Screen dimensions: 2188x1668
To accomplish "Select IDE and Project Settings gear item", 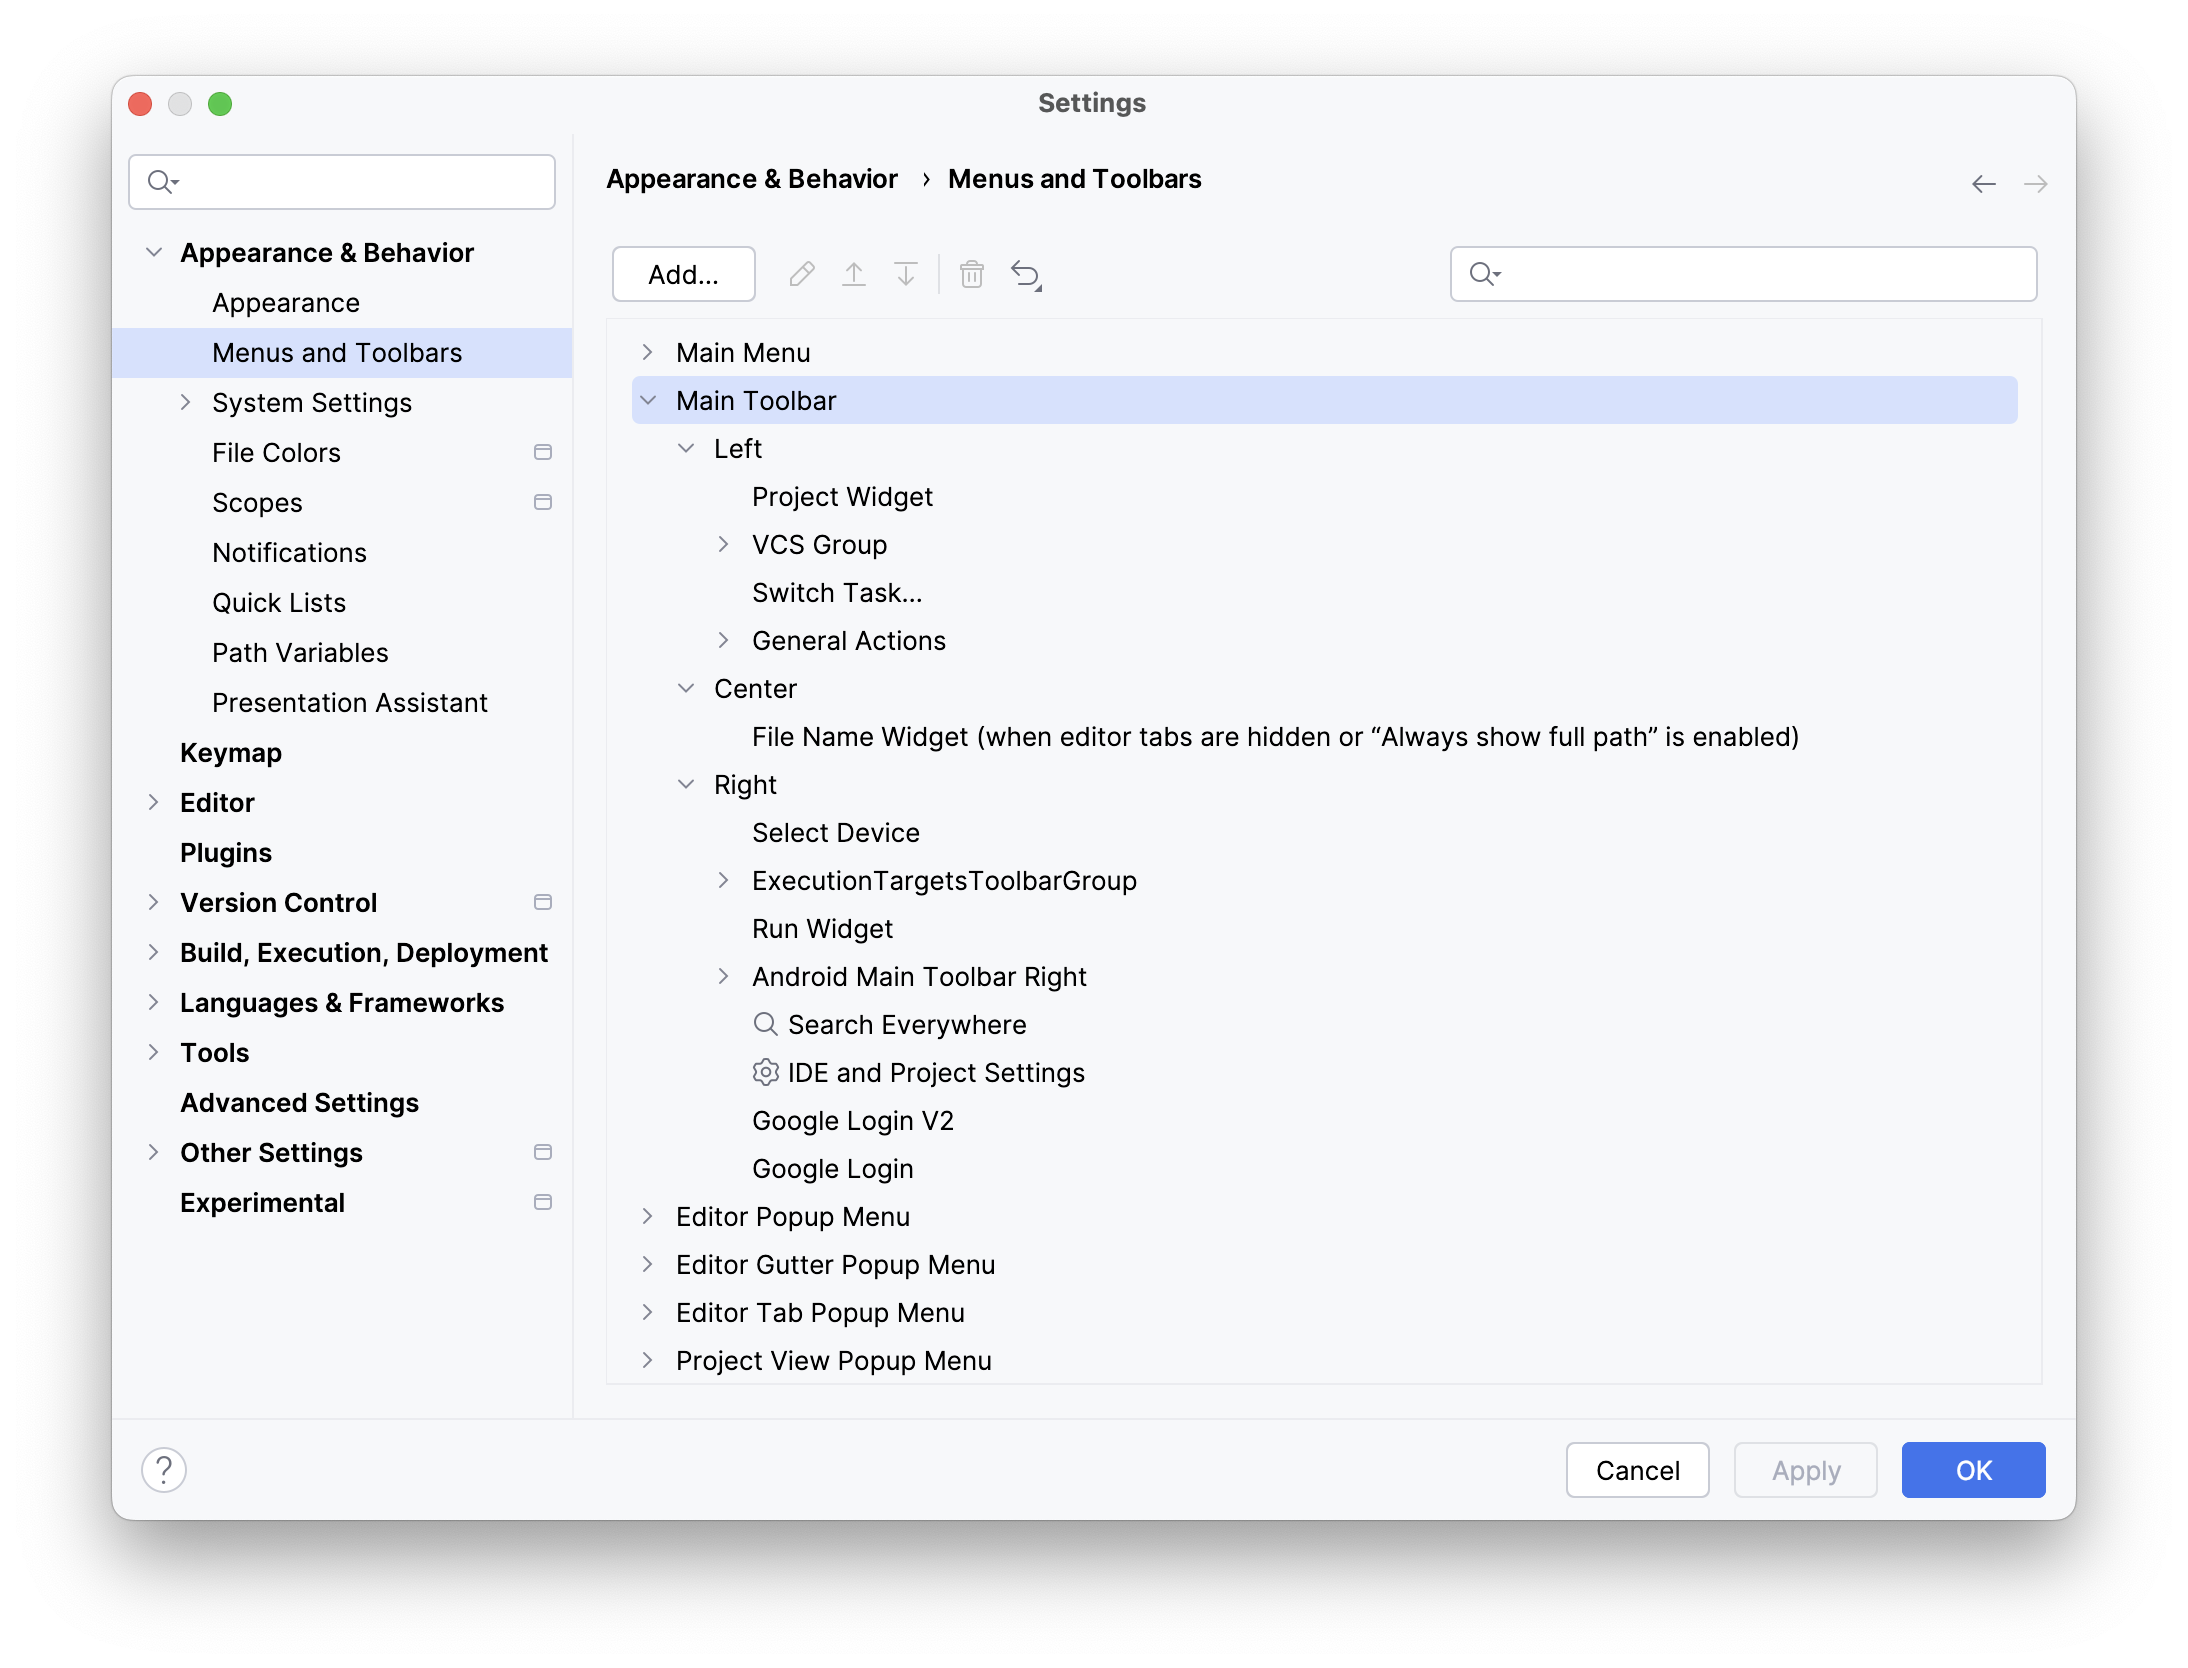I will [935, 1073].
